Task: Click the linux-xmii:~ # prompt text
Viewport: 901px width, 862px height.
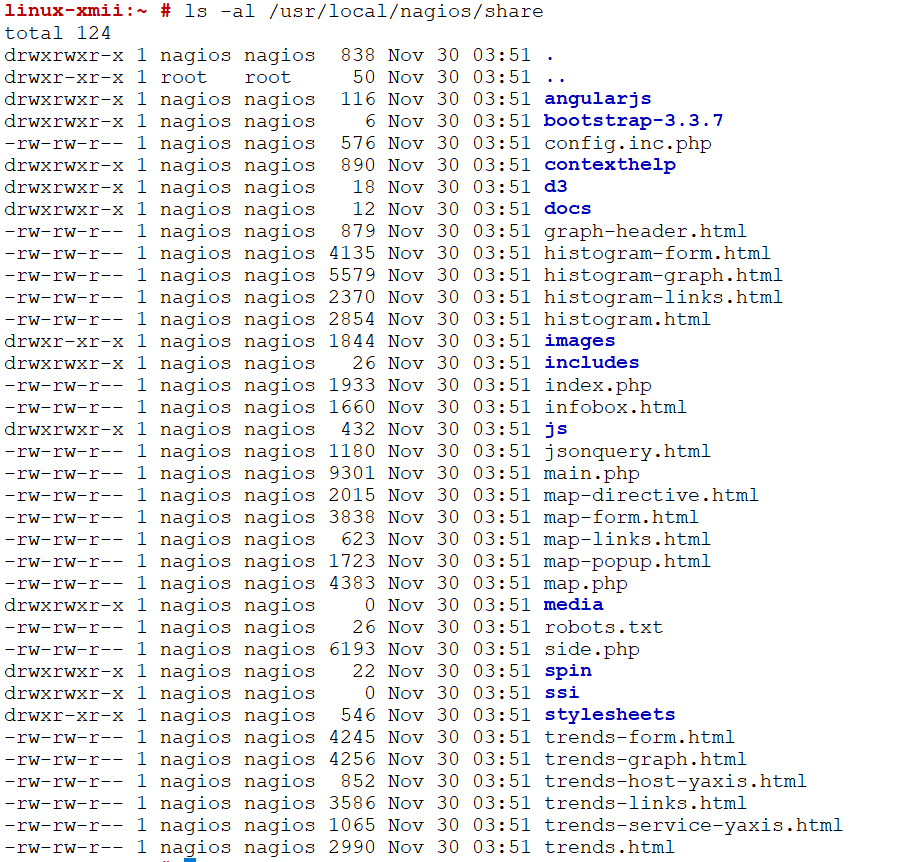Action: pyautogui.click(x=88, y=11)
